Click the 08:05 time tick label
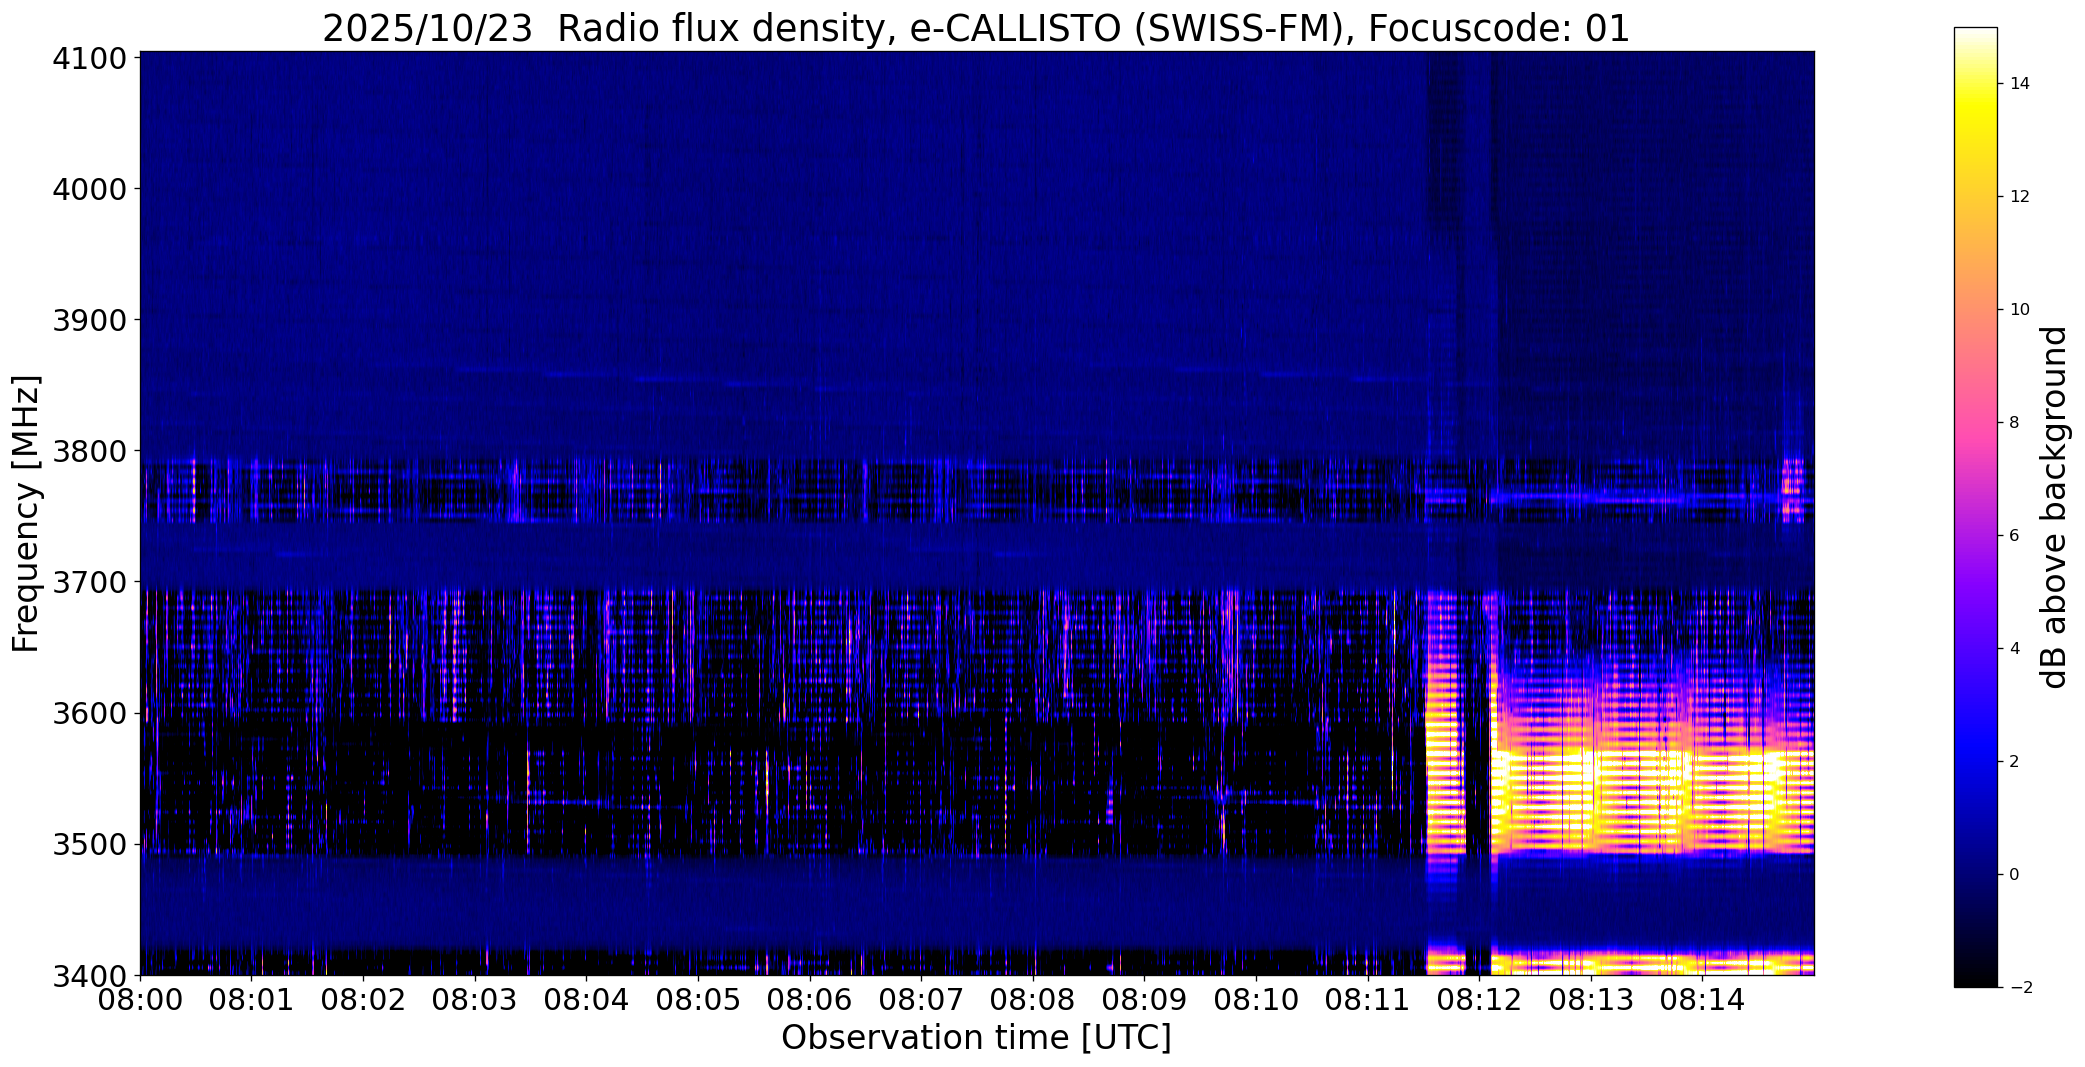 click(x=698, y=1000)
